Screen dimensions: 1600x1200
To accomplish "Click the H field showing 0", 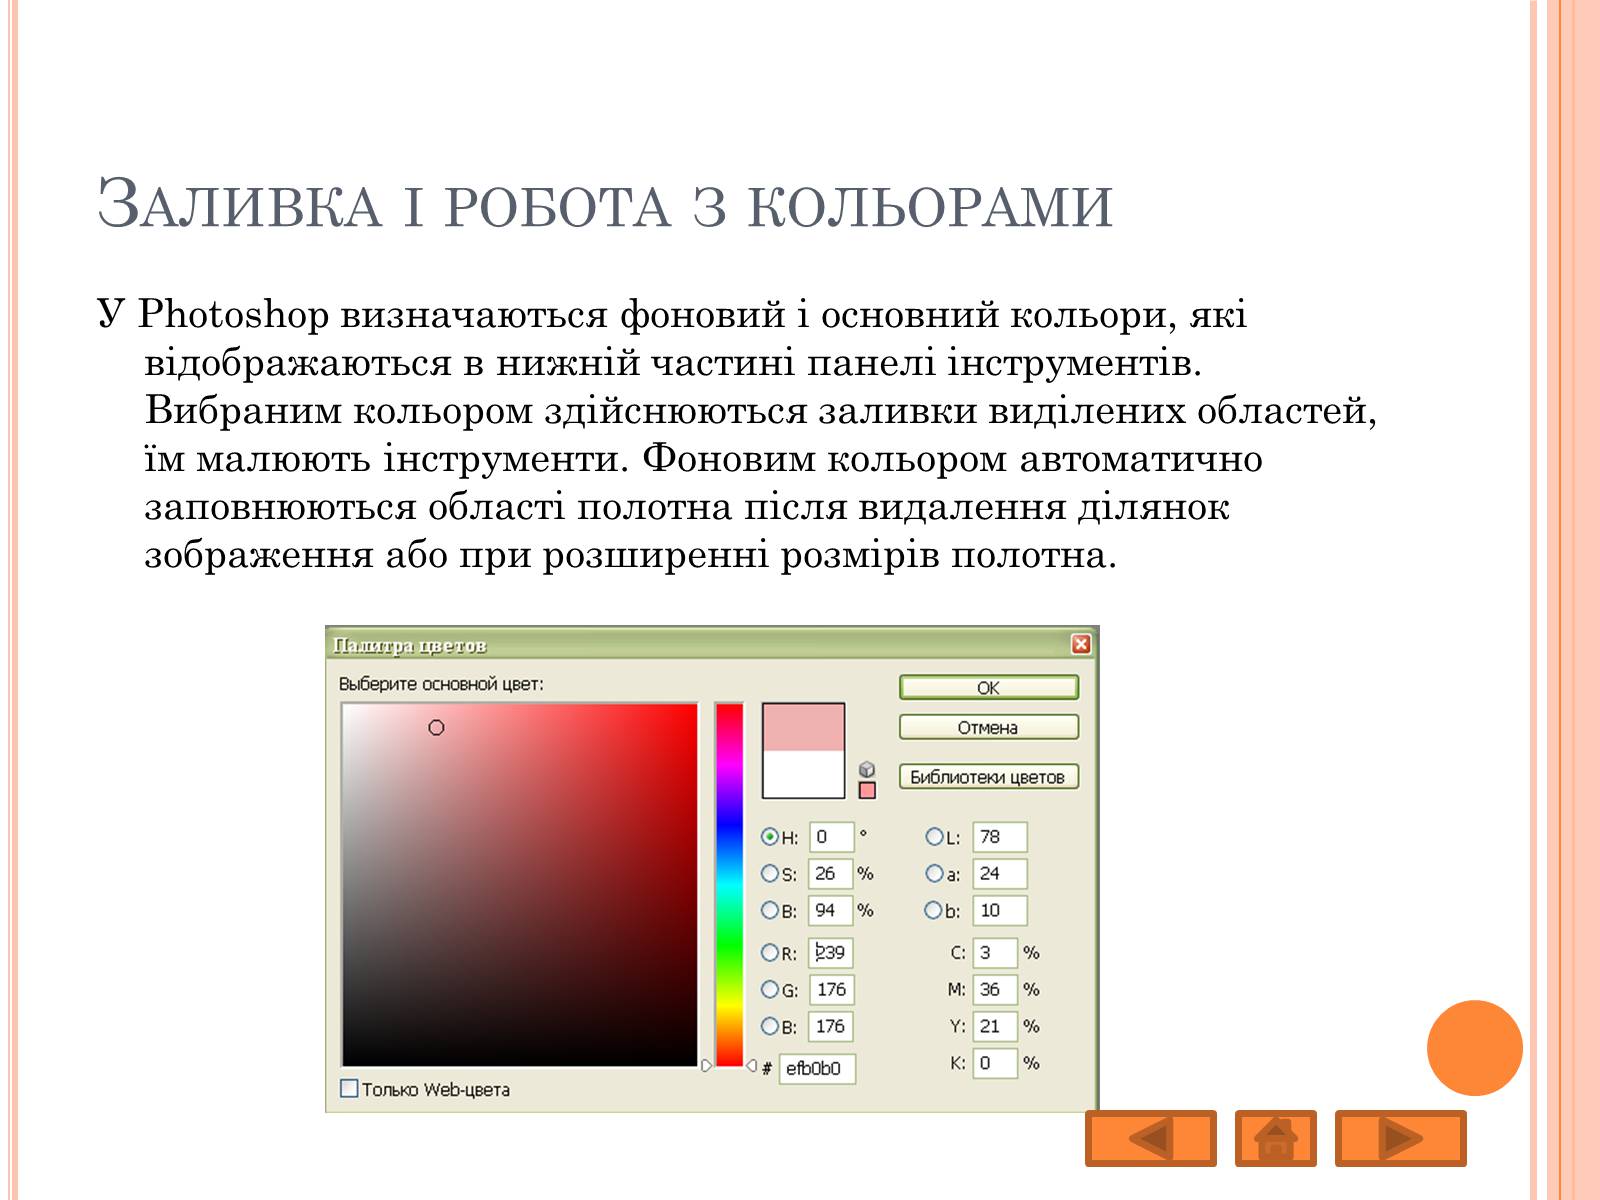I will coord(832,837).
